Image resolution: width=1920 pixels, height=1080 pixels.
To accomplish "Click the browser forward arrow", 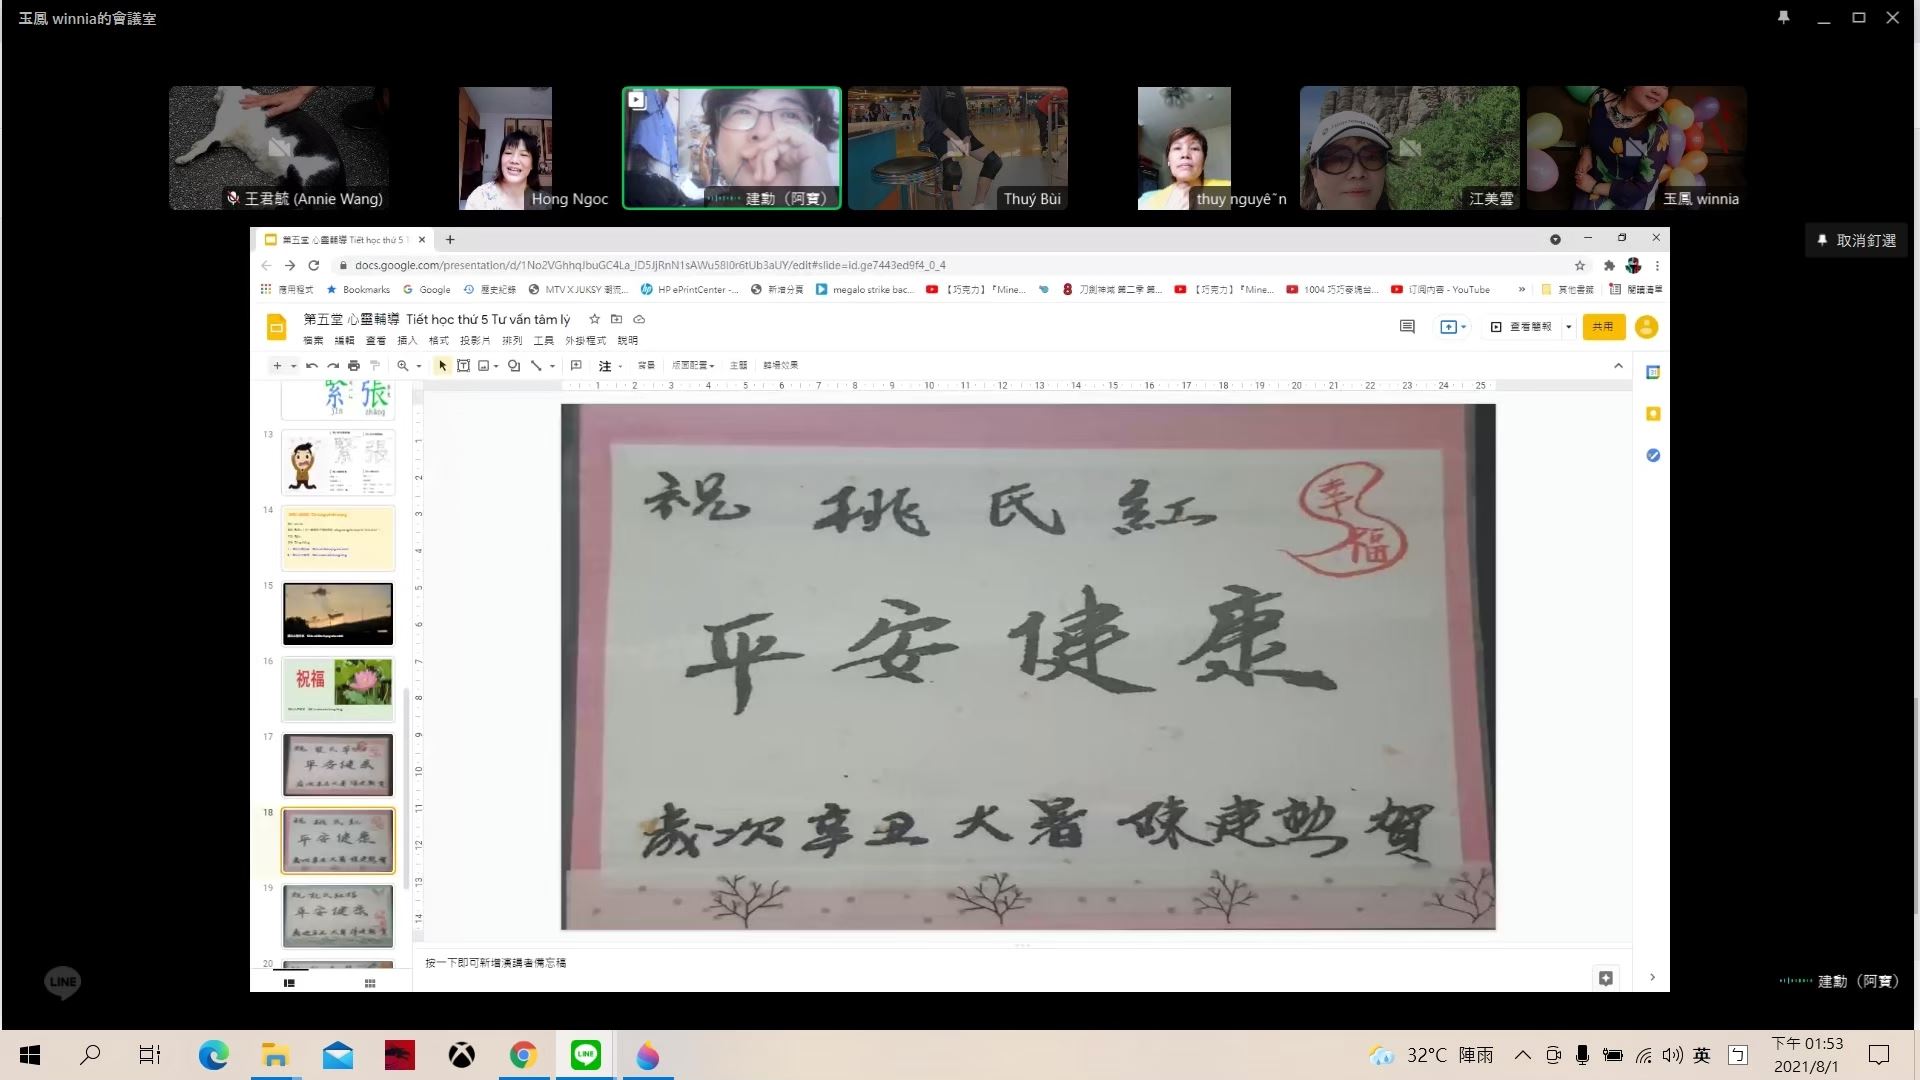I will pyautogui.click(x=290, y=266).
